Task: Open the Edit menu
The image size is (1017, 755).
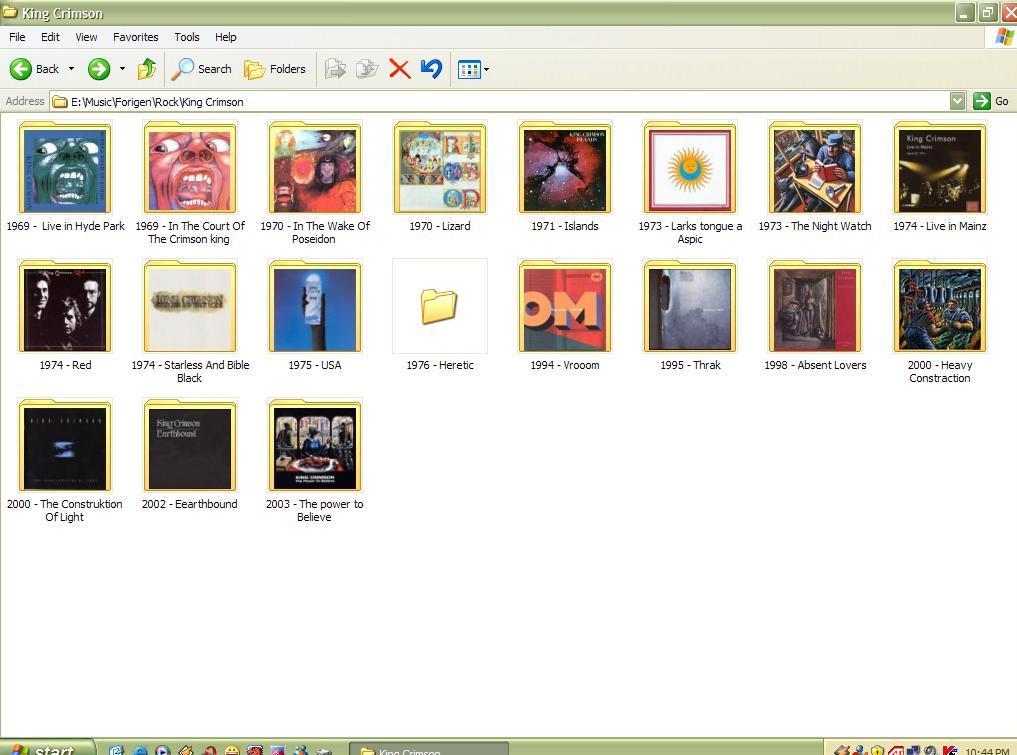Action: [x=50, y=37]
